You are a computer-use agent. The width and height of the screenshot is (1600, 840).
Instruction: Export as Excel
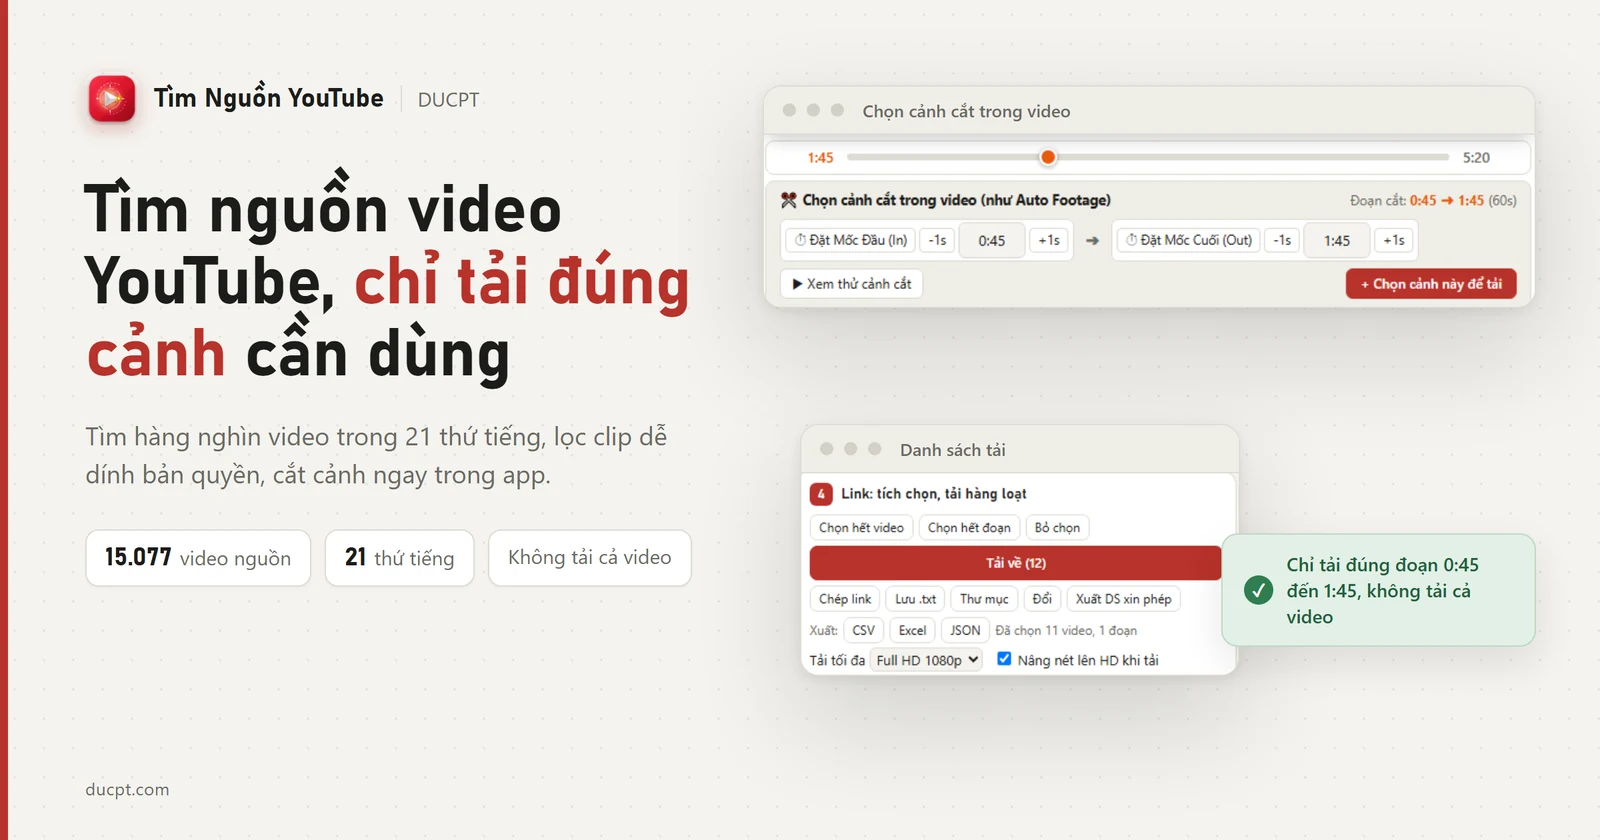coord(912,630)
